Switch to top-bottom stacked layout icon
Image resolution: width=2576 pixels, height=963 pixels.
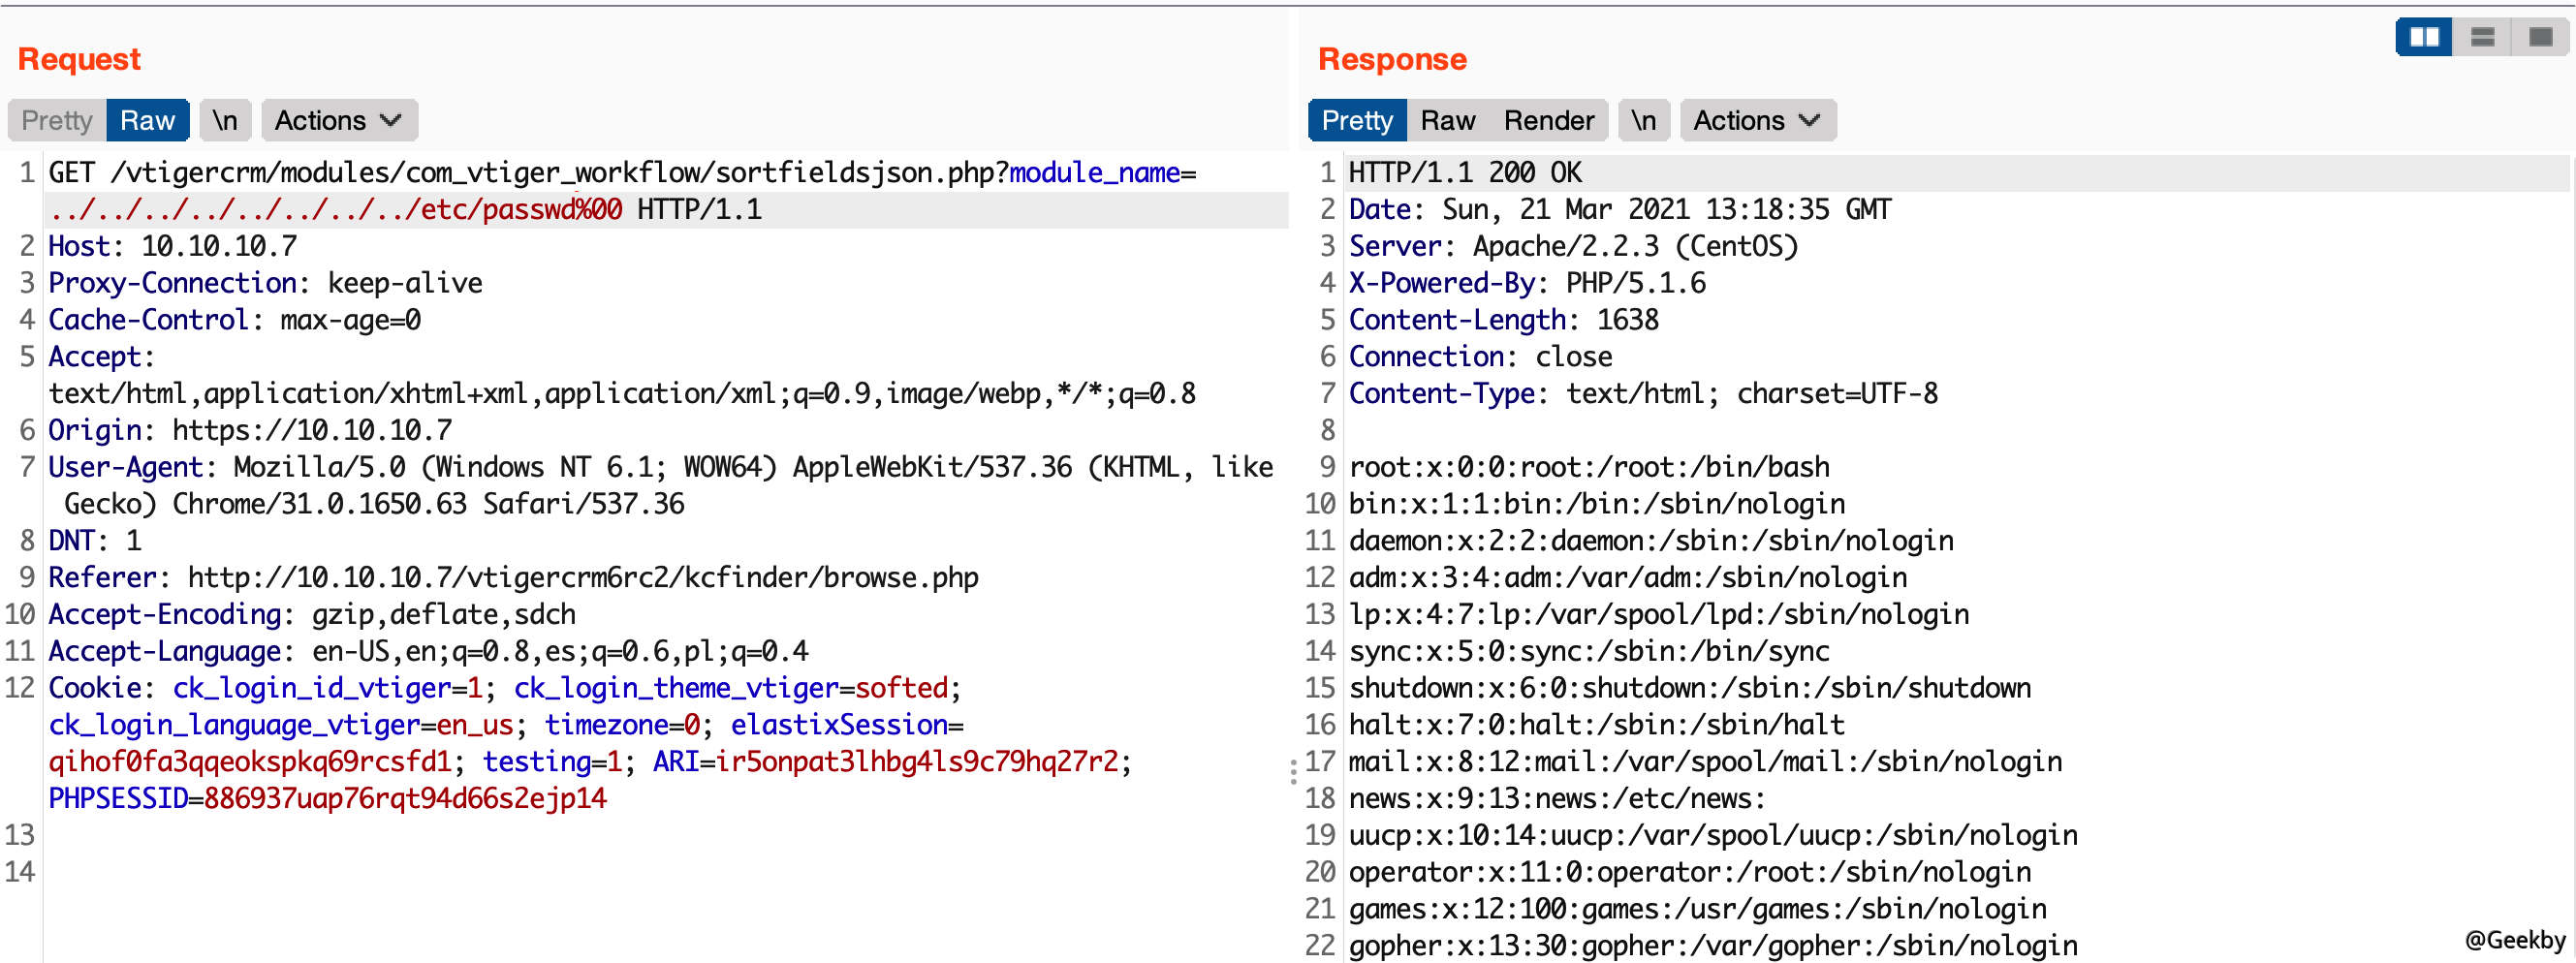point(2482,38)
